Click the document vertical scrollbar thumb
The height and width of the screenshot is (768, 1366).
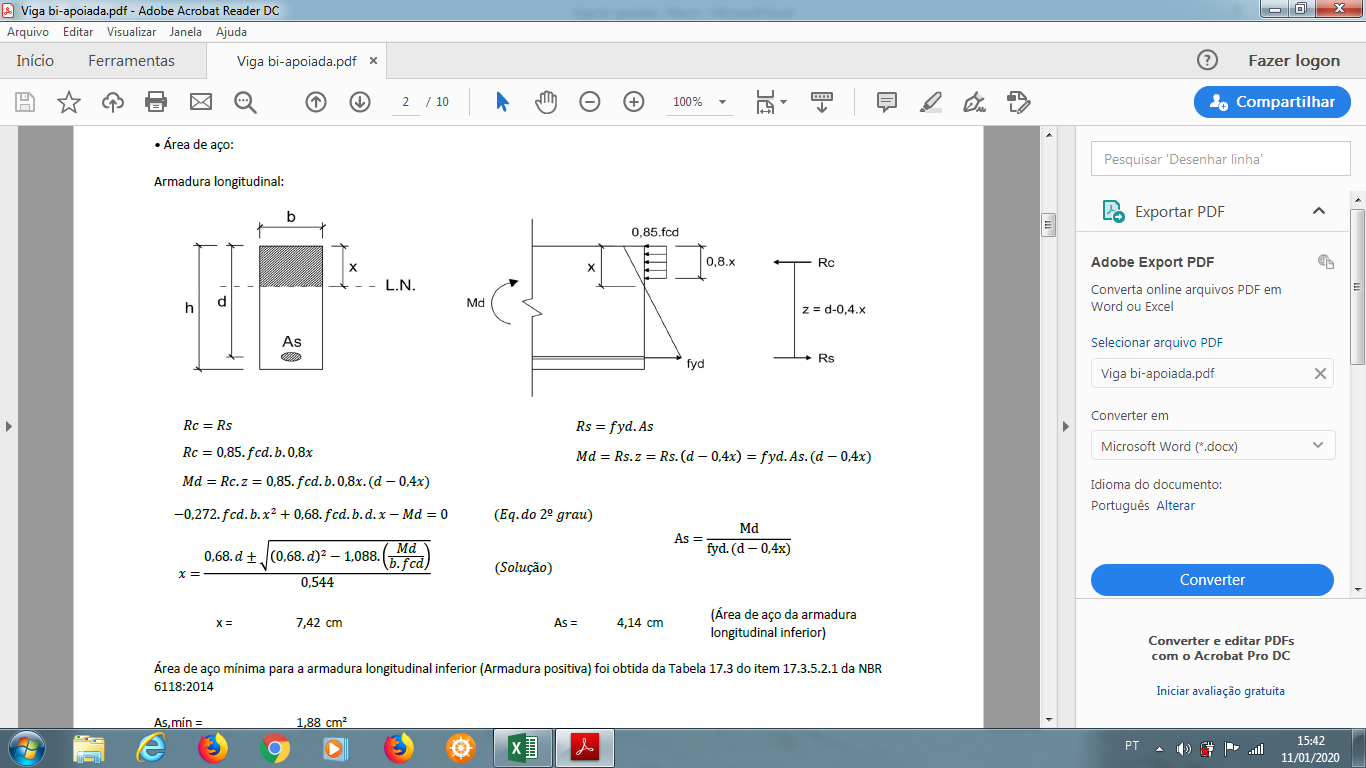pyautogui.click(x=1048, y=224)
